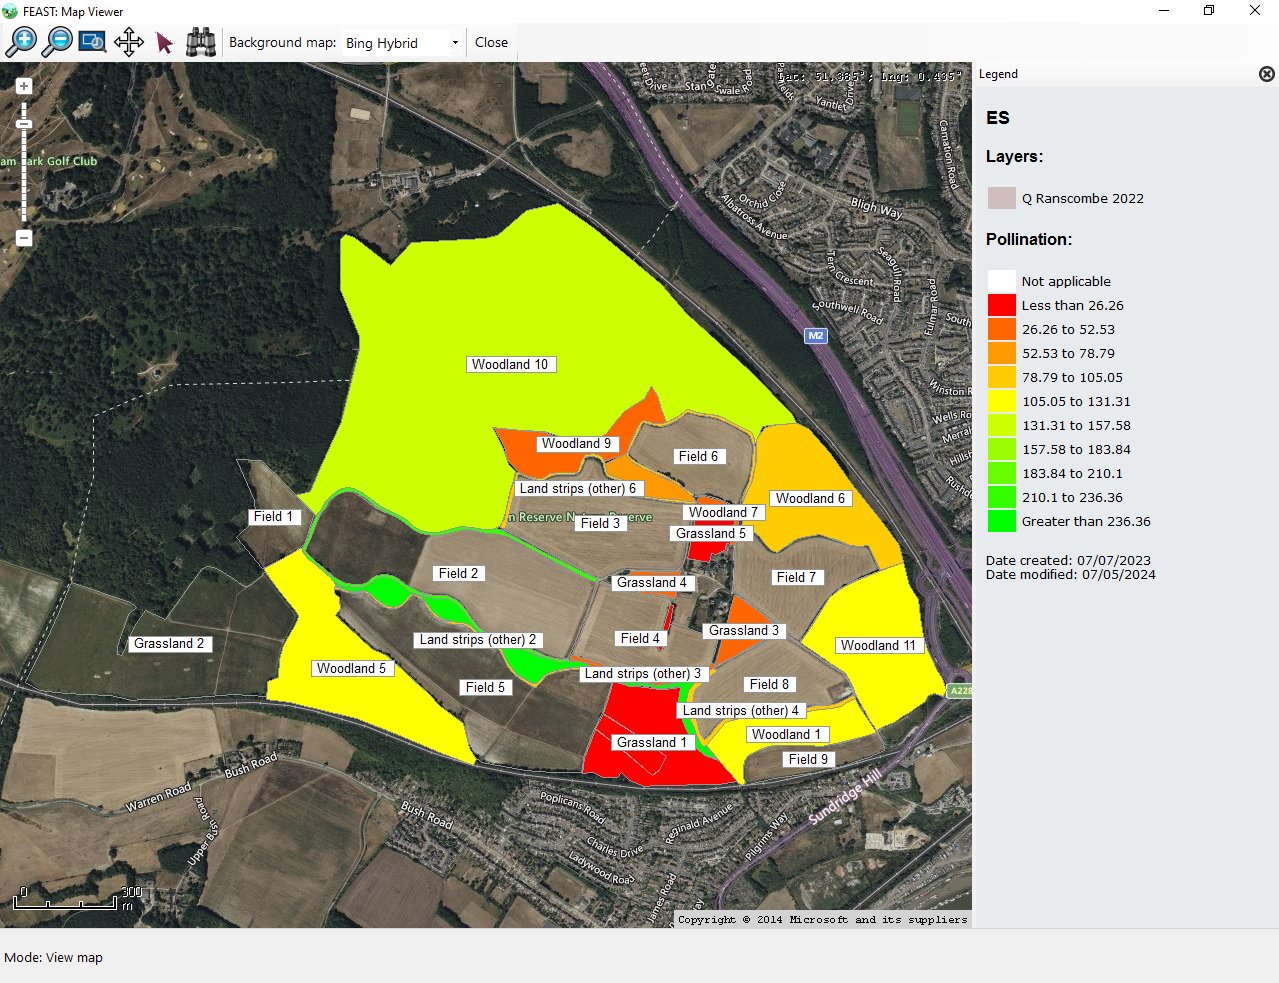This screenshot has width=1279, height=983.
Task: Click the zoom to full extent icon
Action: click(x=93, y=42)
